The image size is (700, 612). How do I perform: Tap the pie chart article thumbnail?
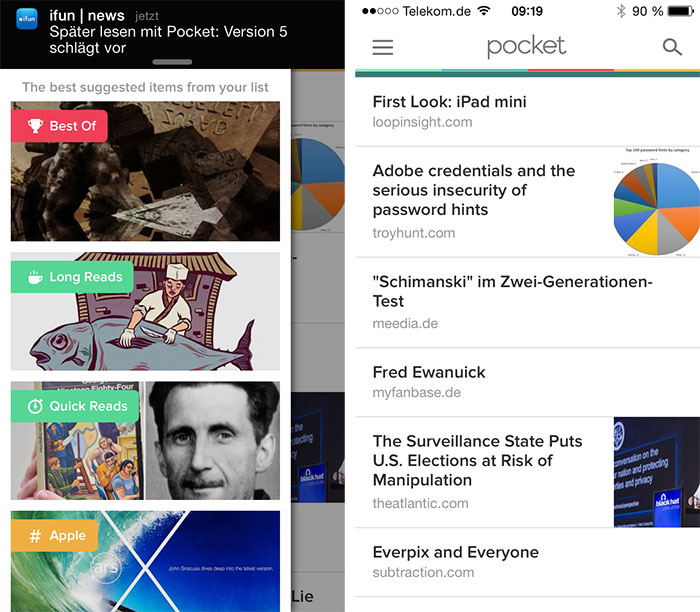pos(657,202)
